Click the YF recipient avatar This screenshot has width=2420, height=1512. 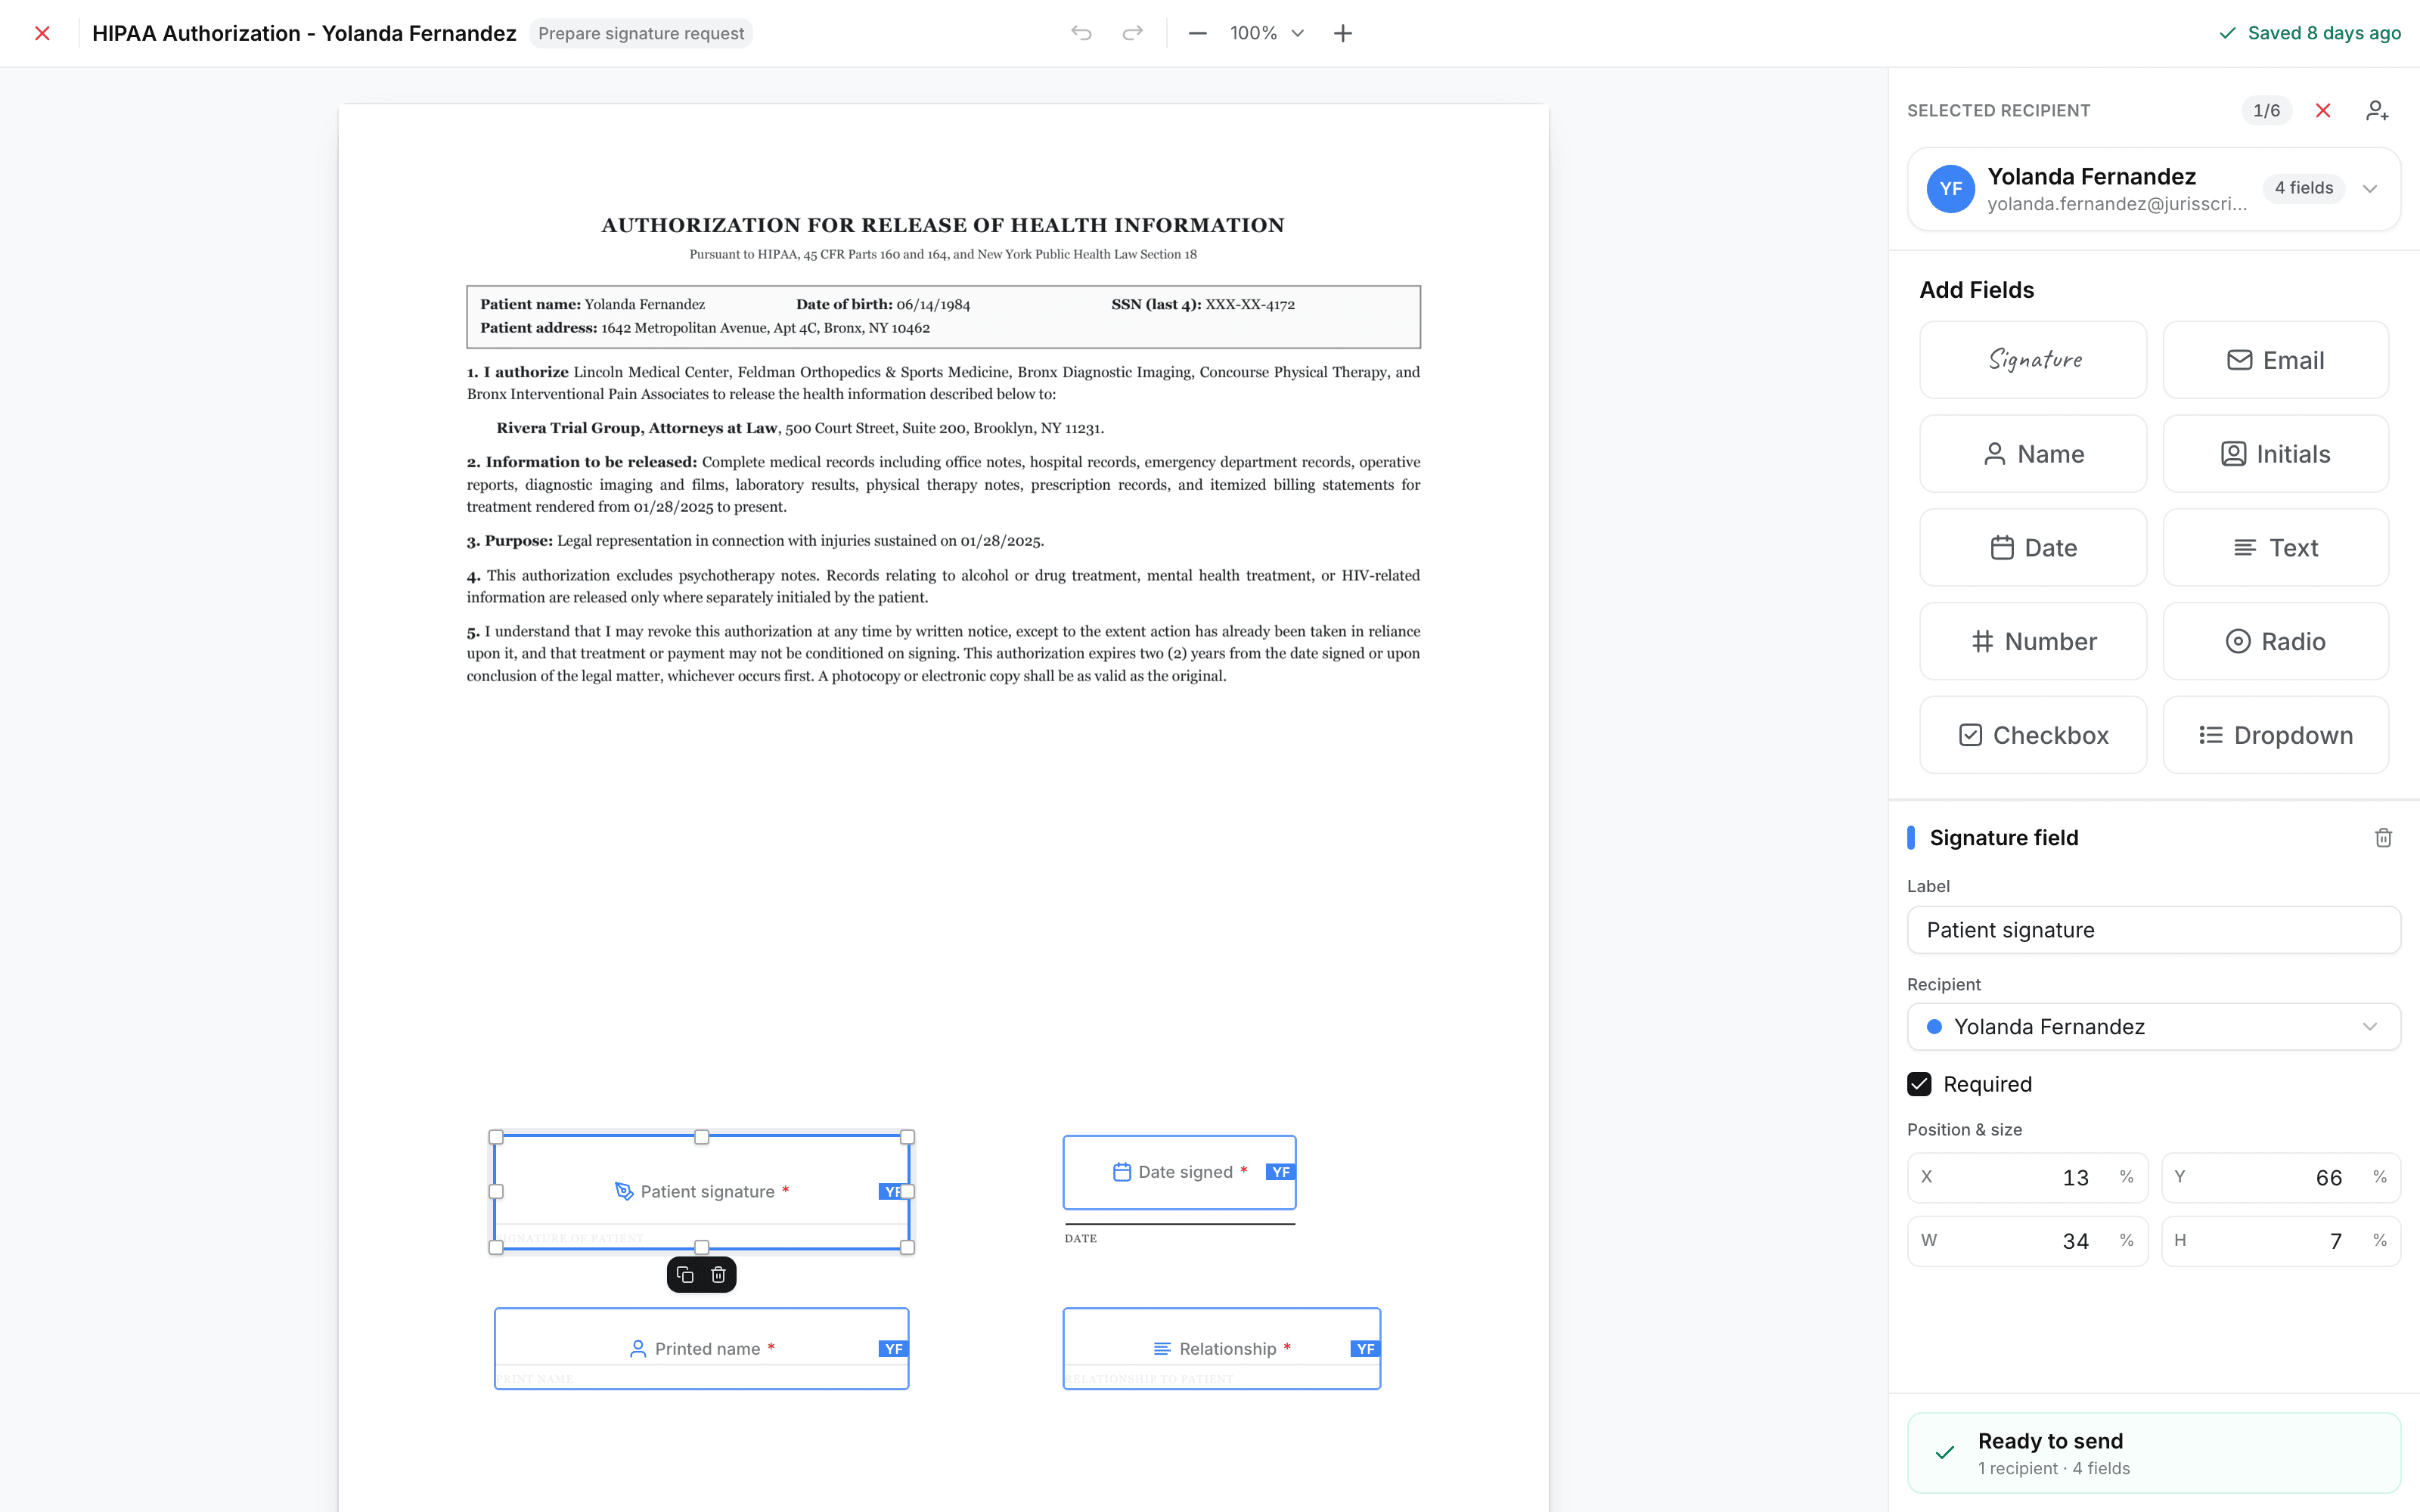1950,188
